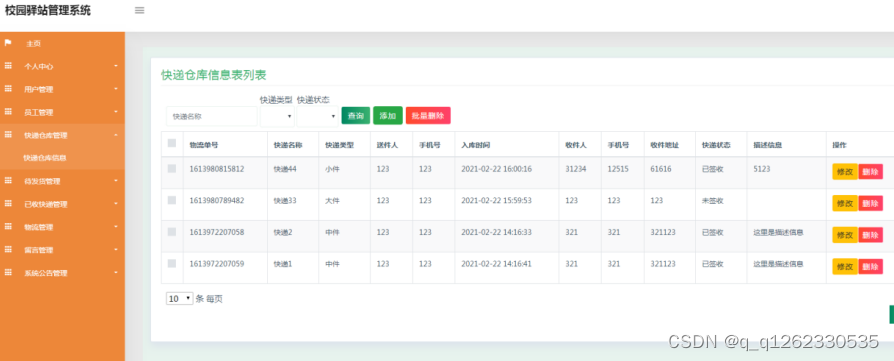This screenshot has width=894, height=361.
Task: Click the 物流单号 column header
Action: (x=204, y=145)
